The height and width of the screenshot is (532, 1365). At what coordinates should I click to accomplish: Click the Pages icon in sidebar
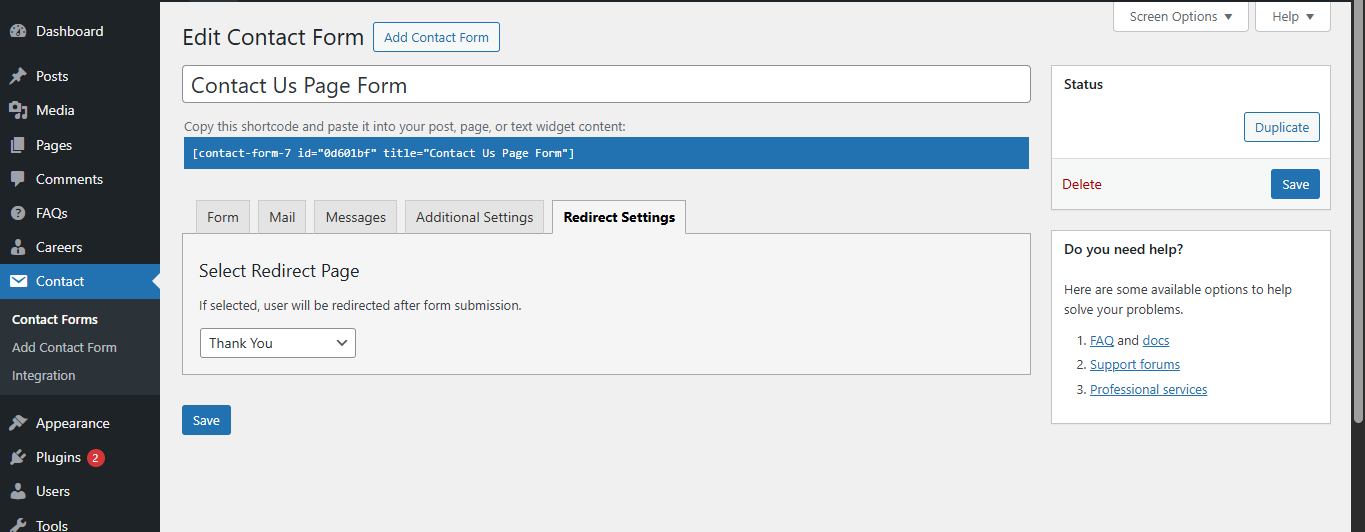click(x=18, y=145)
